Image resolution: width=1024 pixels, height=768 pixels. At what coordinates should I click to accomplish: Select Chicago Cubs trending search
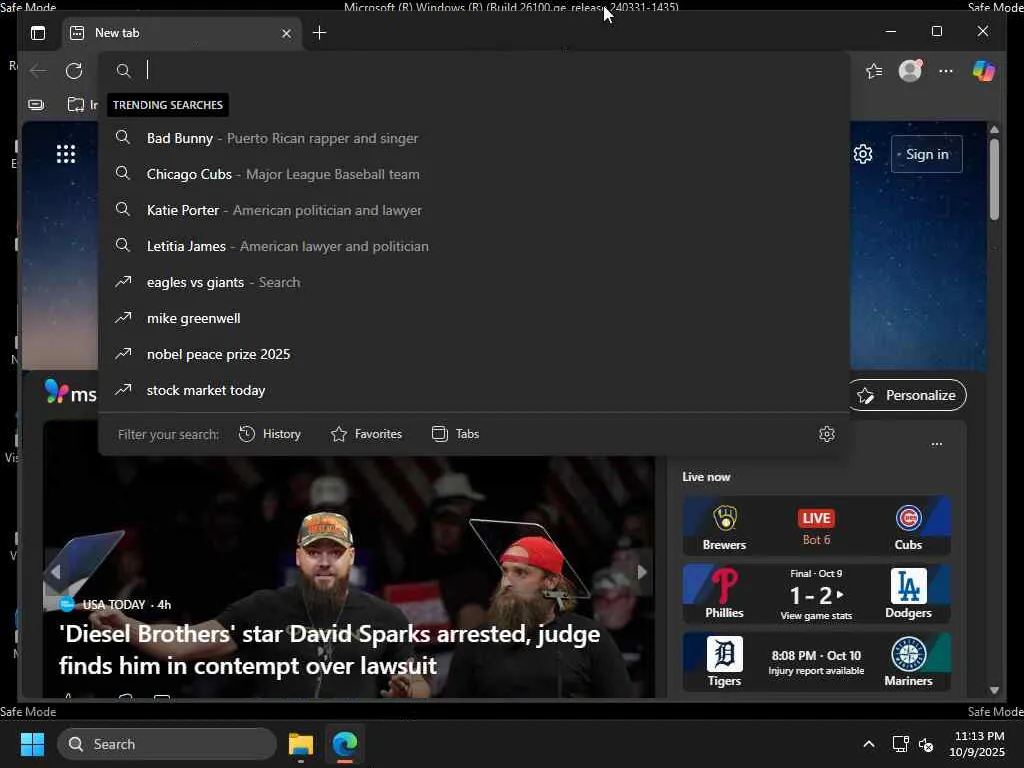pos(474,174)
